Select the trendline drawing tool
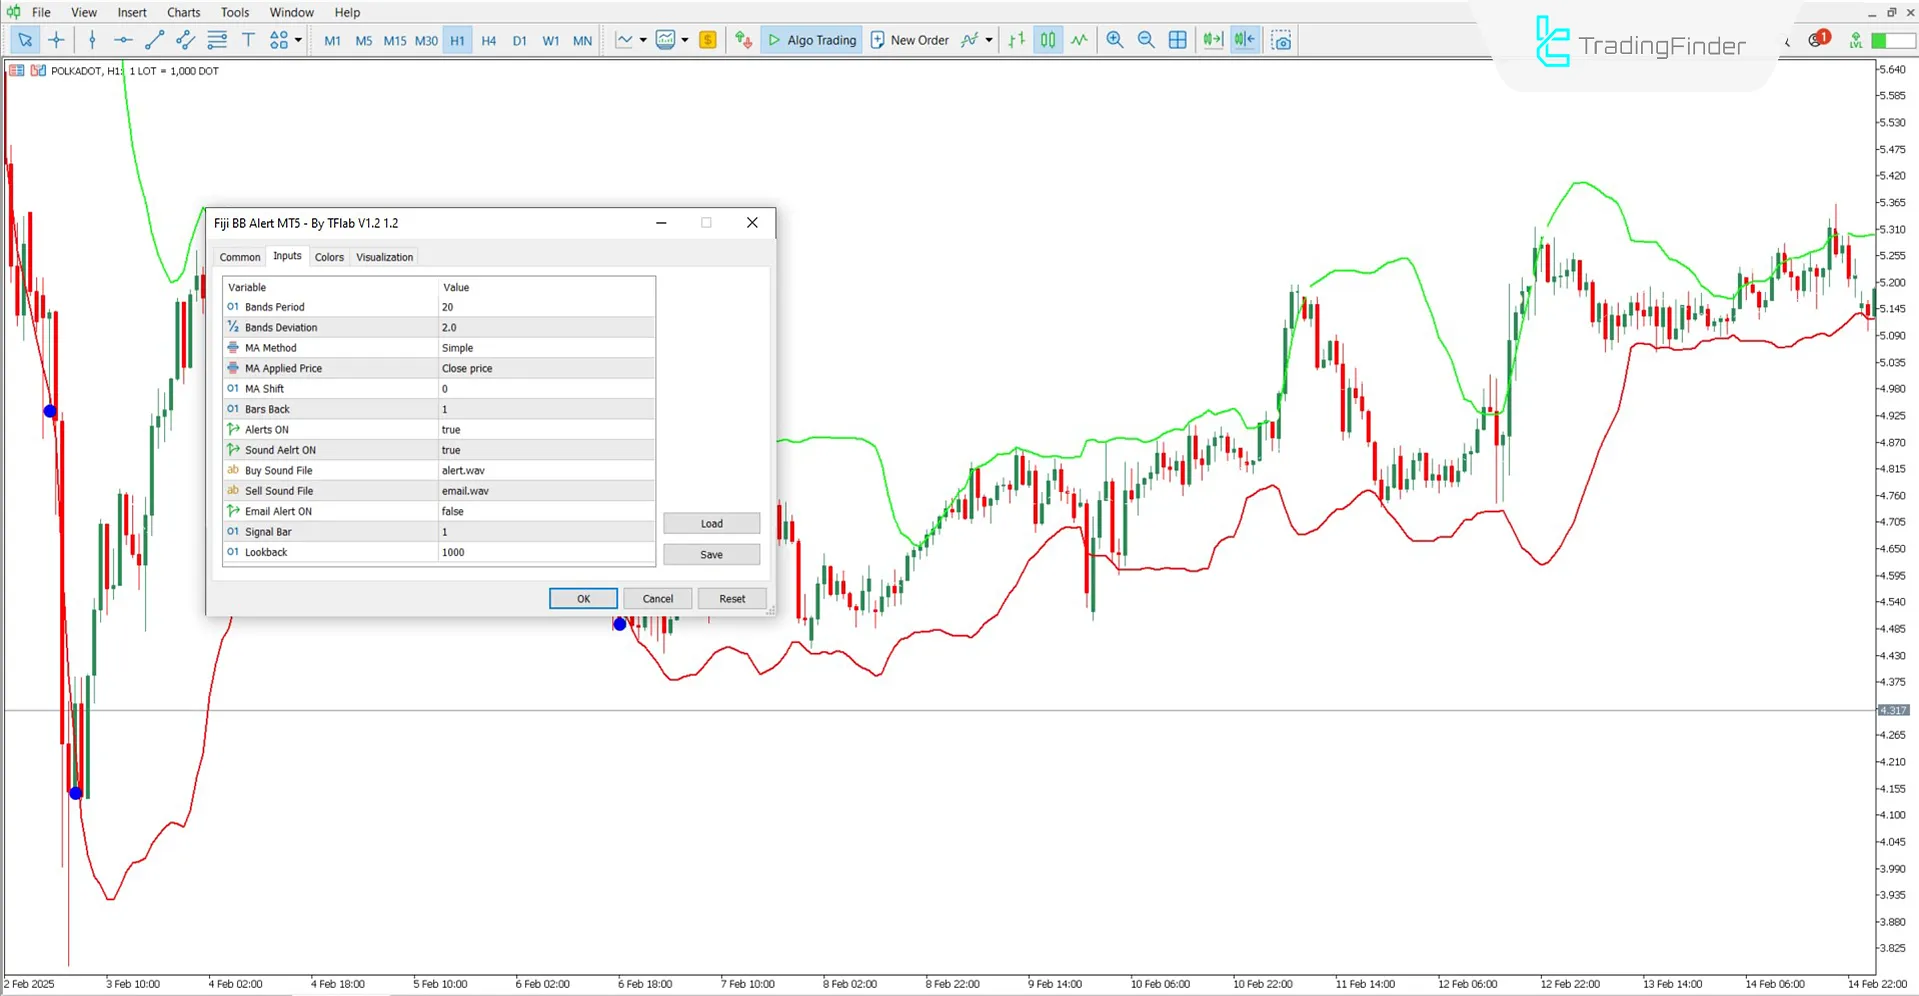 [x=154, y=40]
